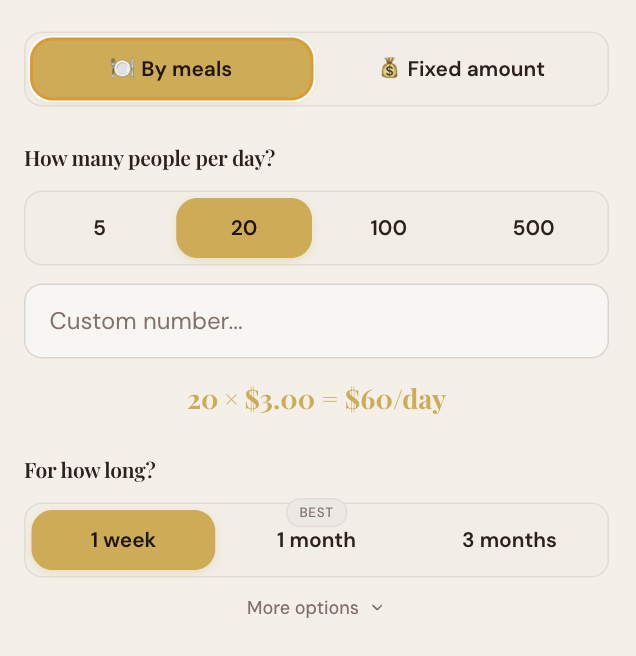Click the "For how long?" heading
This screenshot has height=656, width=636.
pos(90,470)
